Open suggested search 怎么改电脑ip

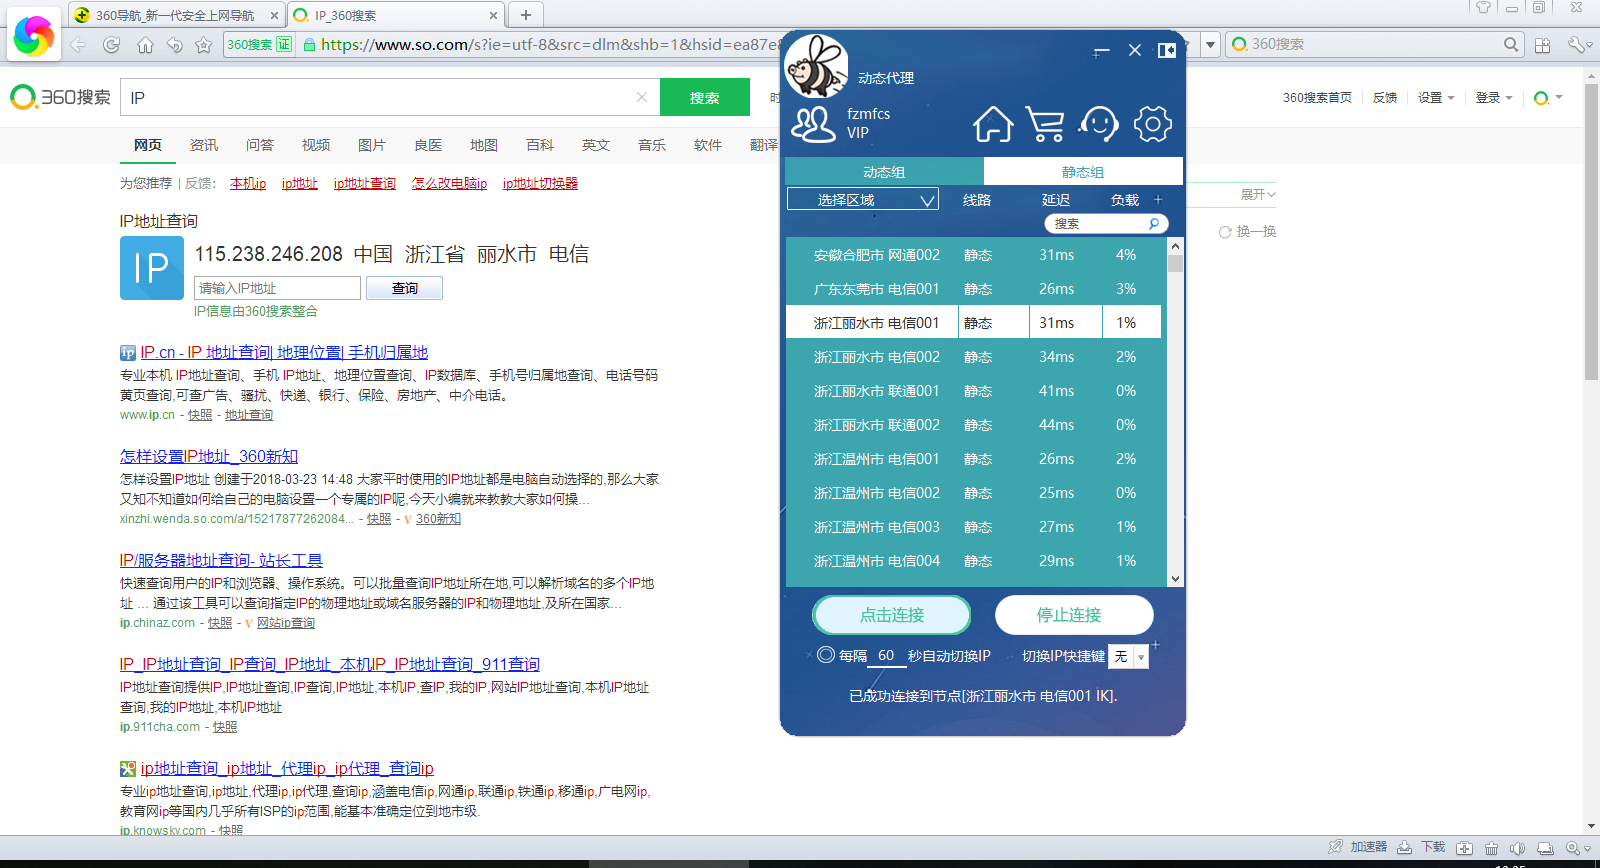tap(449, 183)
